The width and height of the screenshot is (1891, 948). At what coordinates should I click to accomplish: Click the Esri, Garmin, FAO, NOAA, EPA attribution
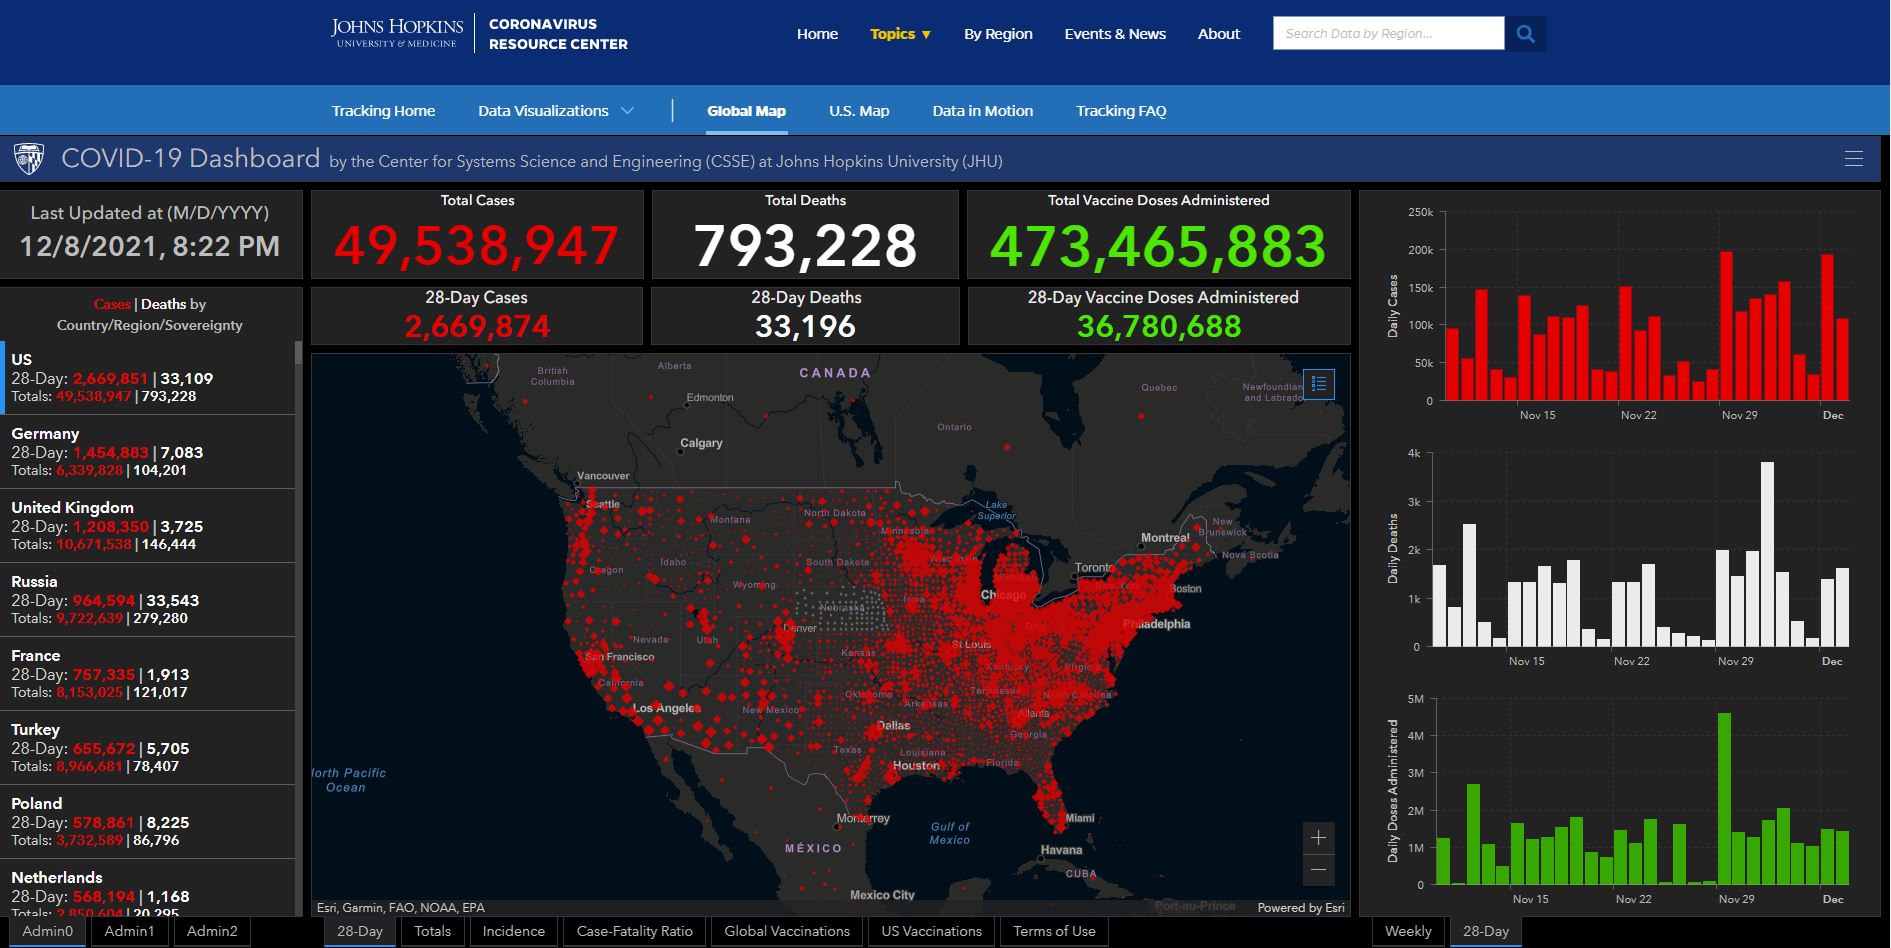[x=400, y=908]
